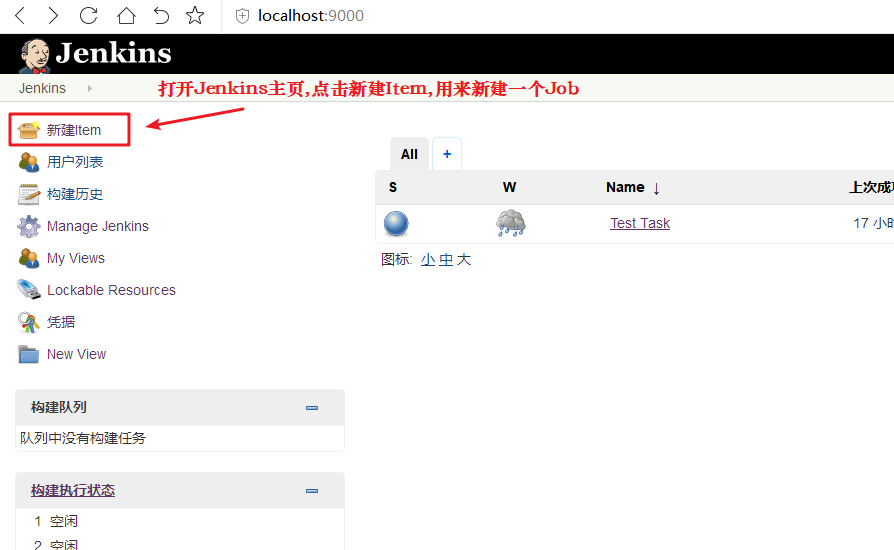
Task: Click the blue status ball for Test Task
Action: tap(396, 223)
